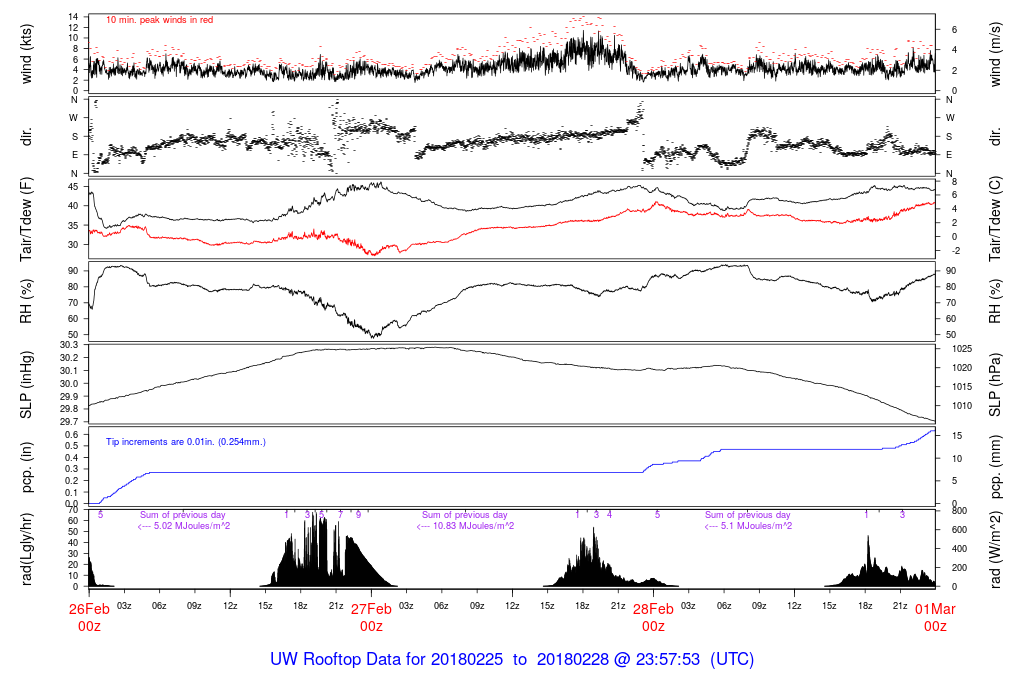Viewport: 1024px width, 700px height.
Task: Click the 'rad (W/m^2)' axis label
Action: point(995,549)
